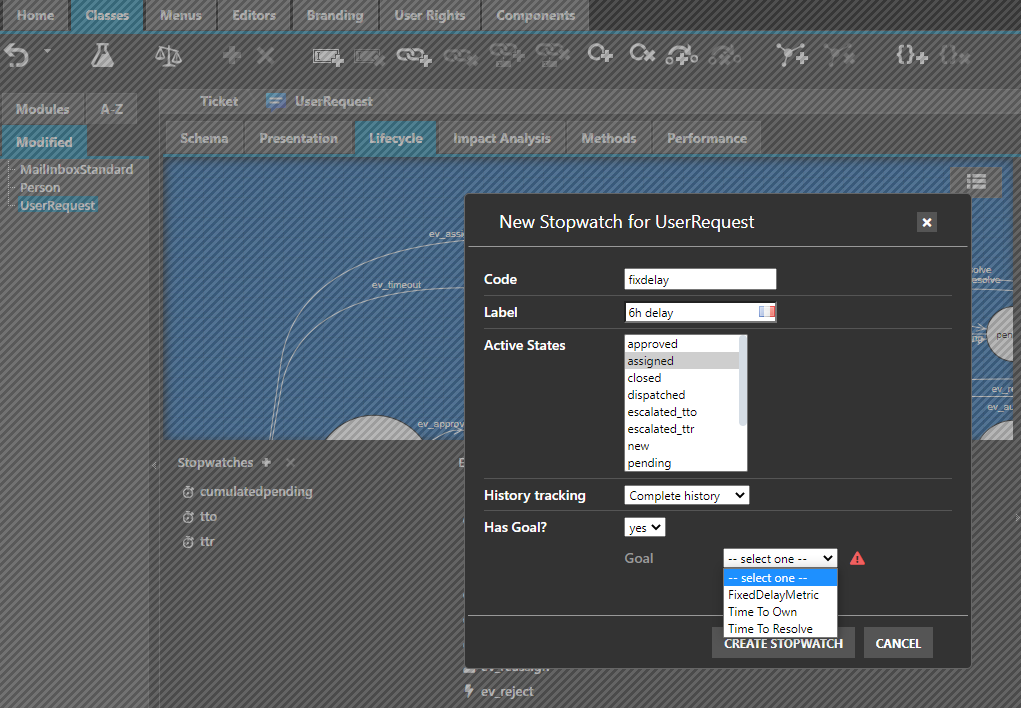1021x708 pixels.
Task: Click the flag icon in Label field
Action: 766,312
